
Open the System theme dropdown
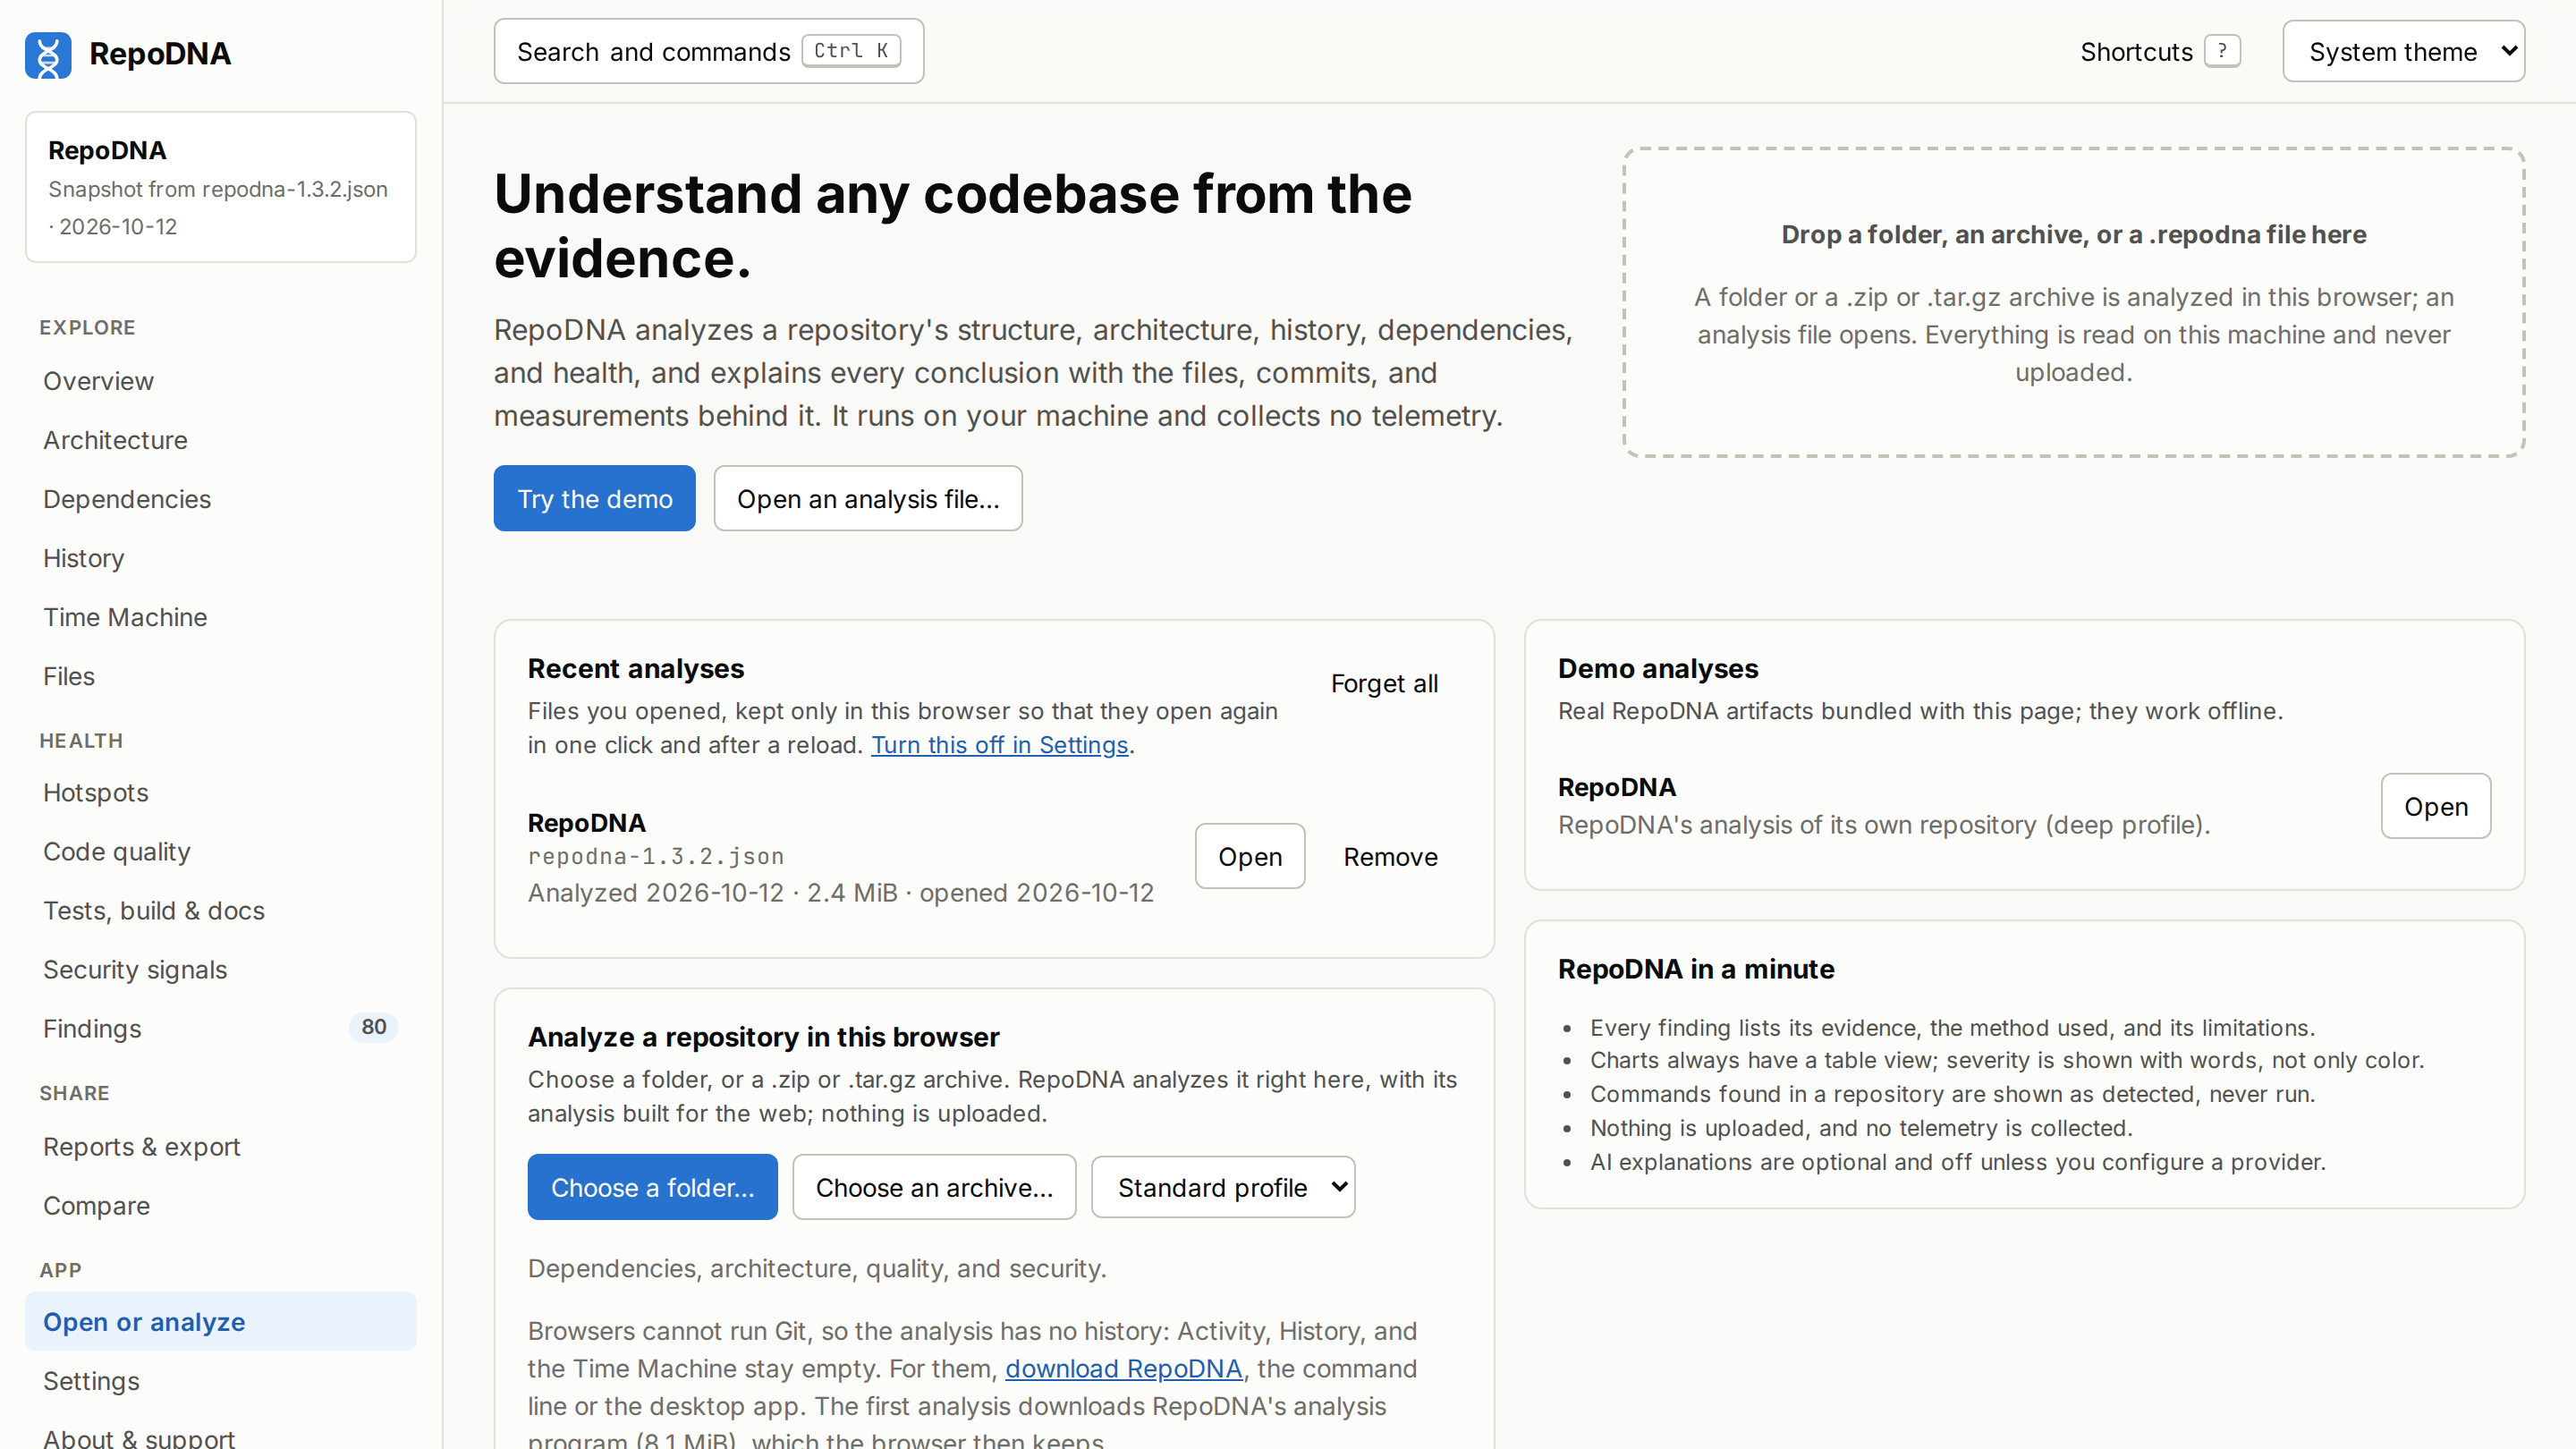2403,51
